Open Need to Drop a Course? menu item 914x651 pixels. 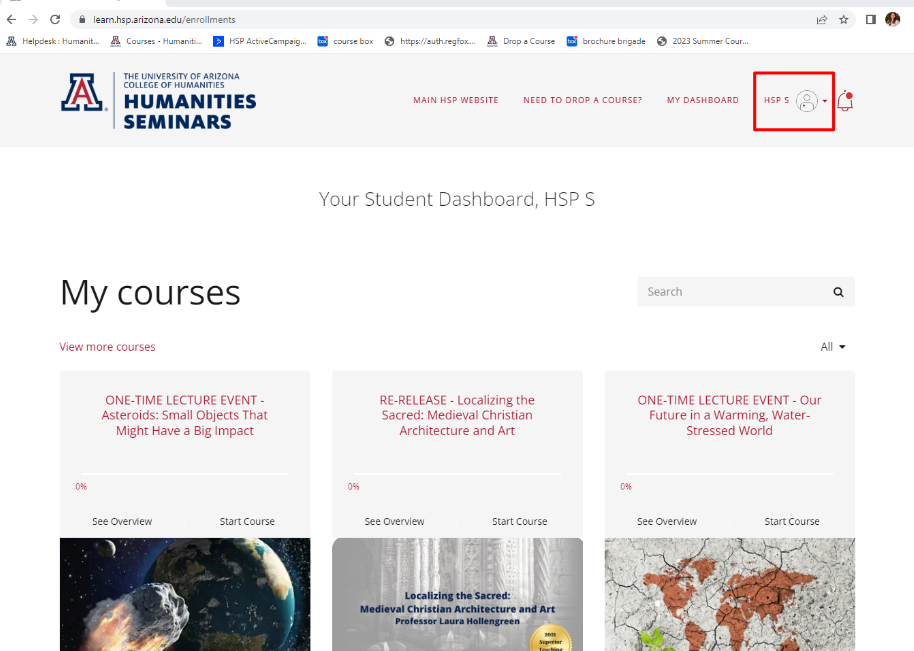[582, 100]
